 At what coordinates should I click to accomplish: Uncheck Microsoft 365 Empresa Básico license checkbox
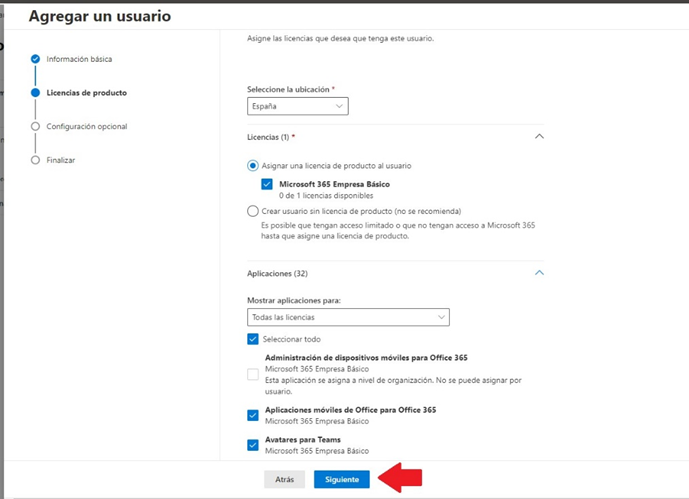pyautogui.click(x=267, y=184)
